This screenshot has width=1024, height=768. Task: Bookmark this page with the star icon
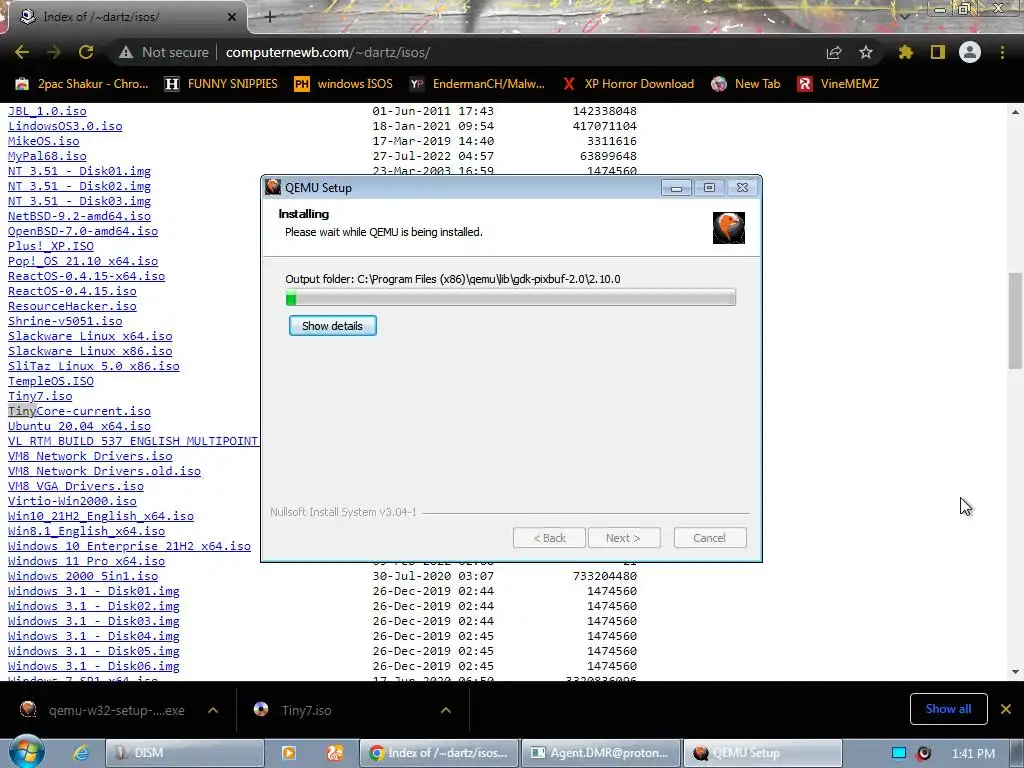(x=866, y=52)
